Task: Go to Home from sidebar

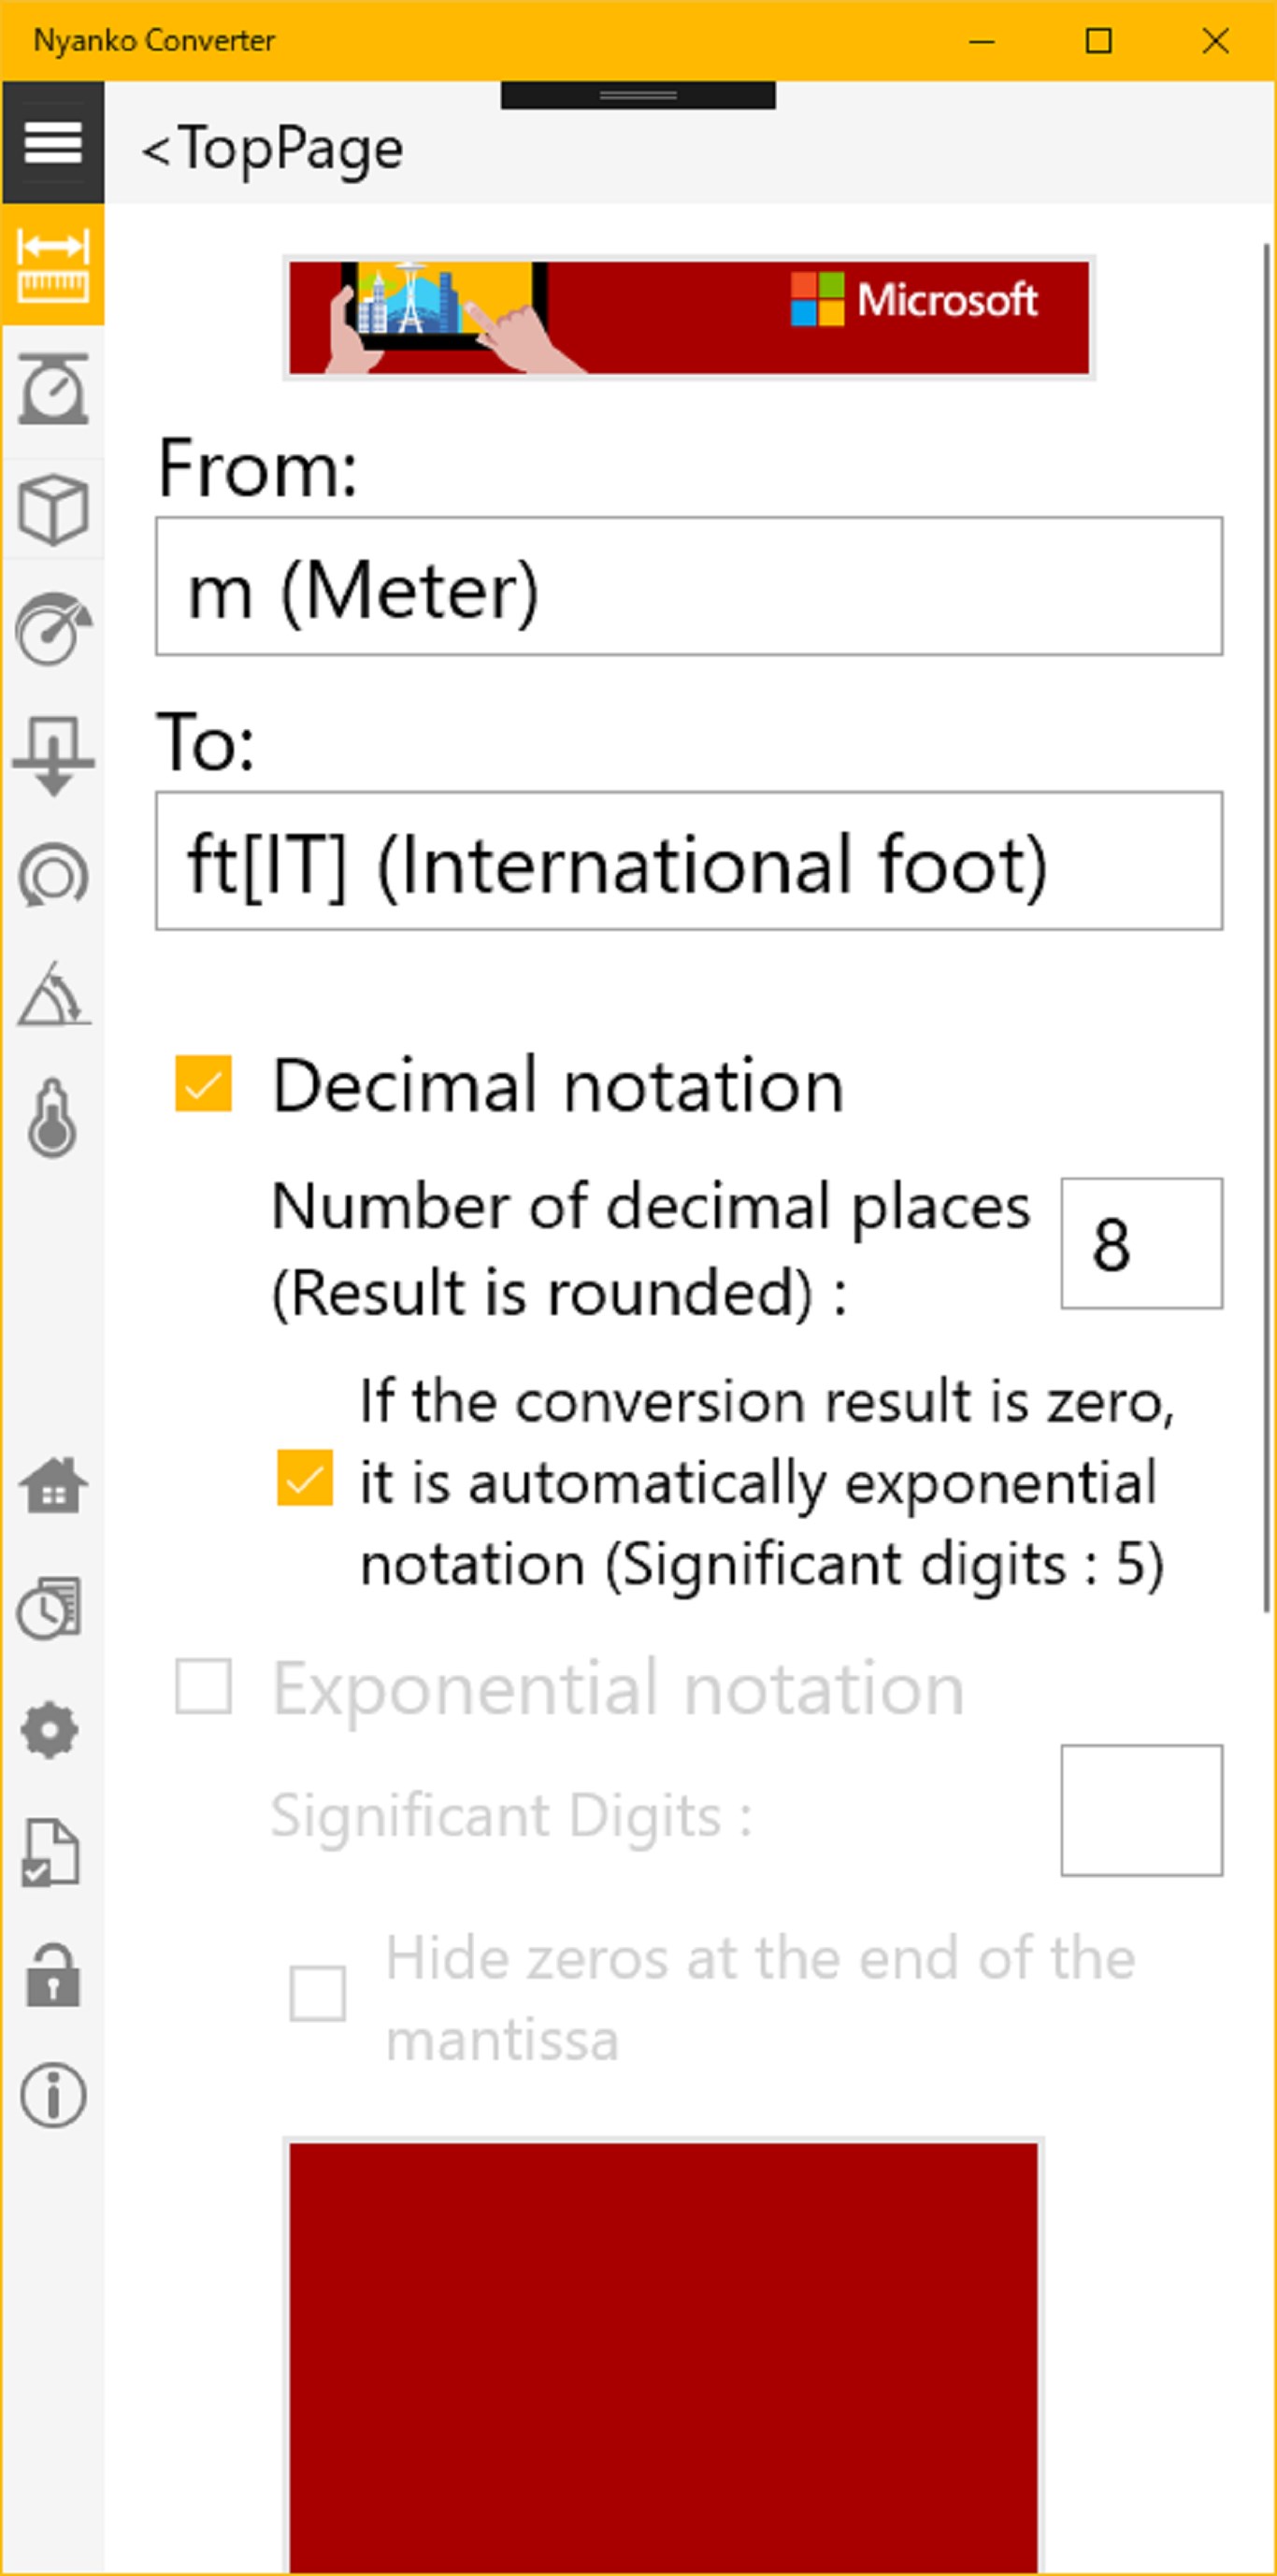Action: [52, 1485]
